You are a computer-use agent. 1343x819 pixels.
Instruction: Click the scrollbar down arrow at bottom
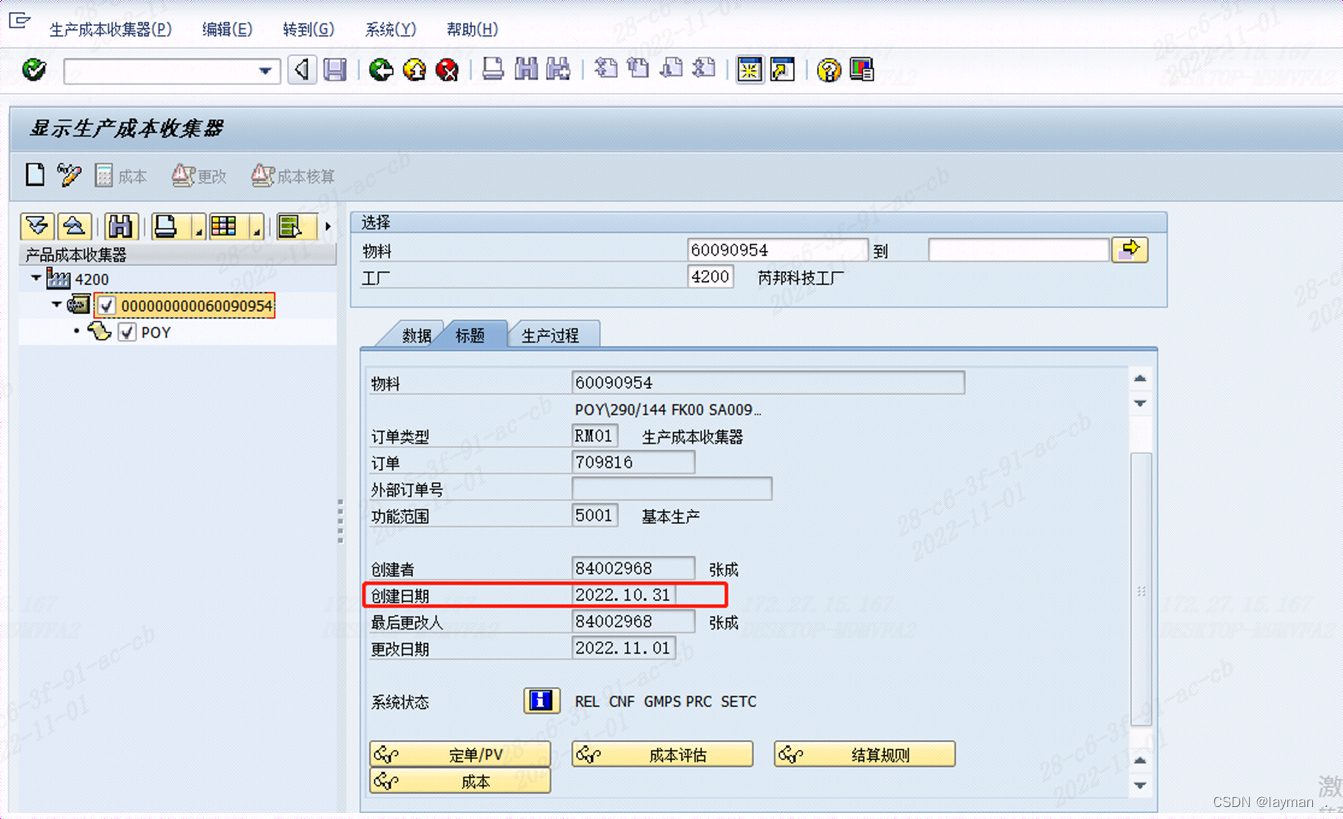[1140, 785]
